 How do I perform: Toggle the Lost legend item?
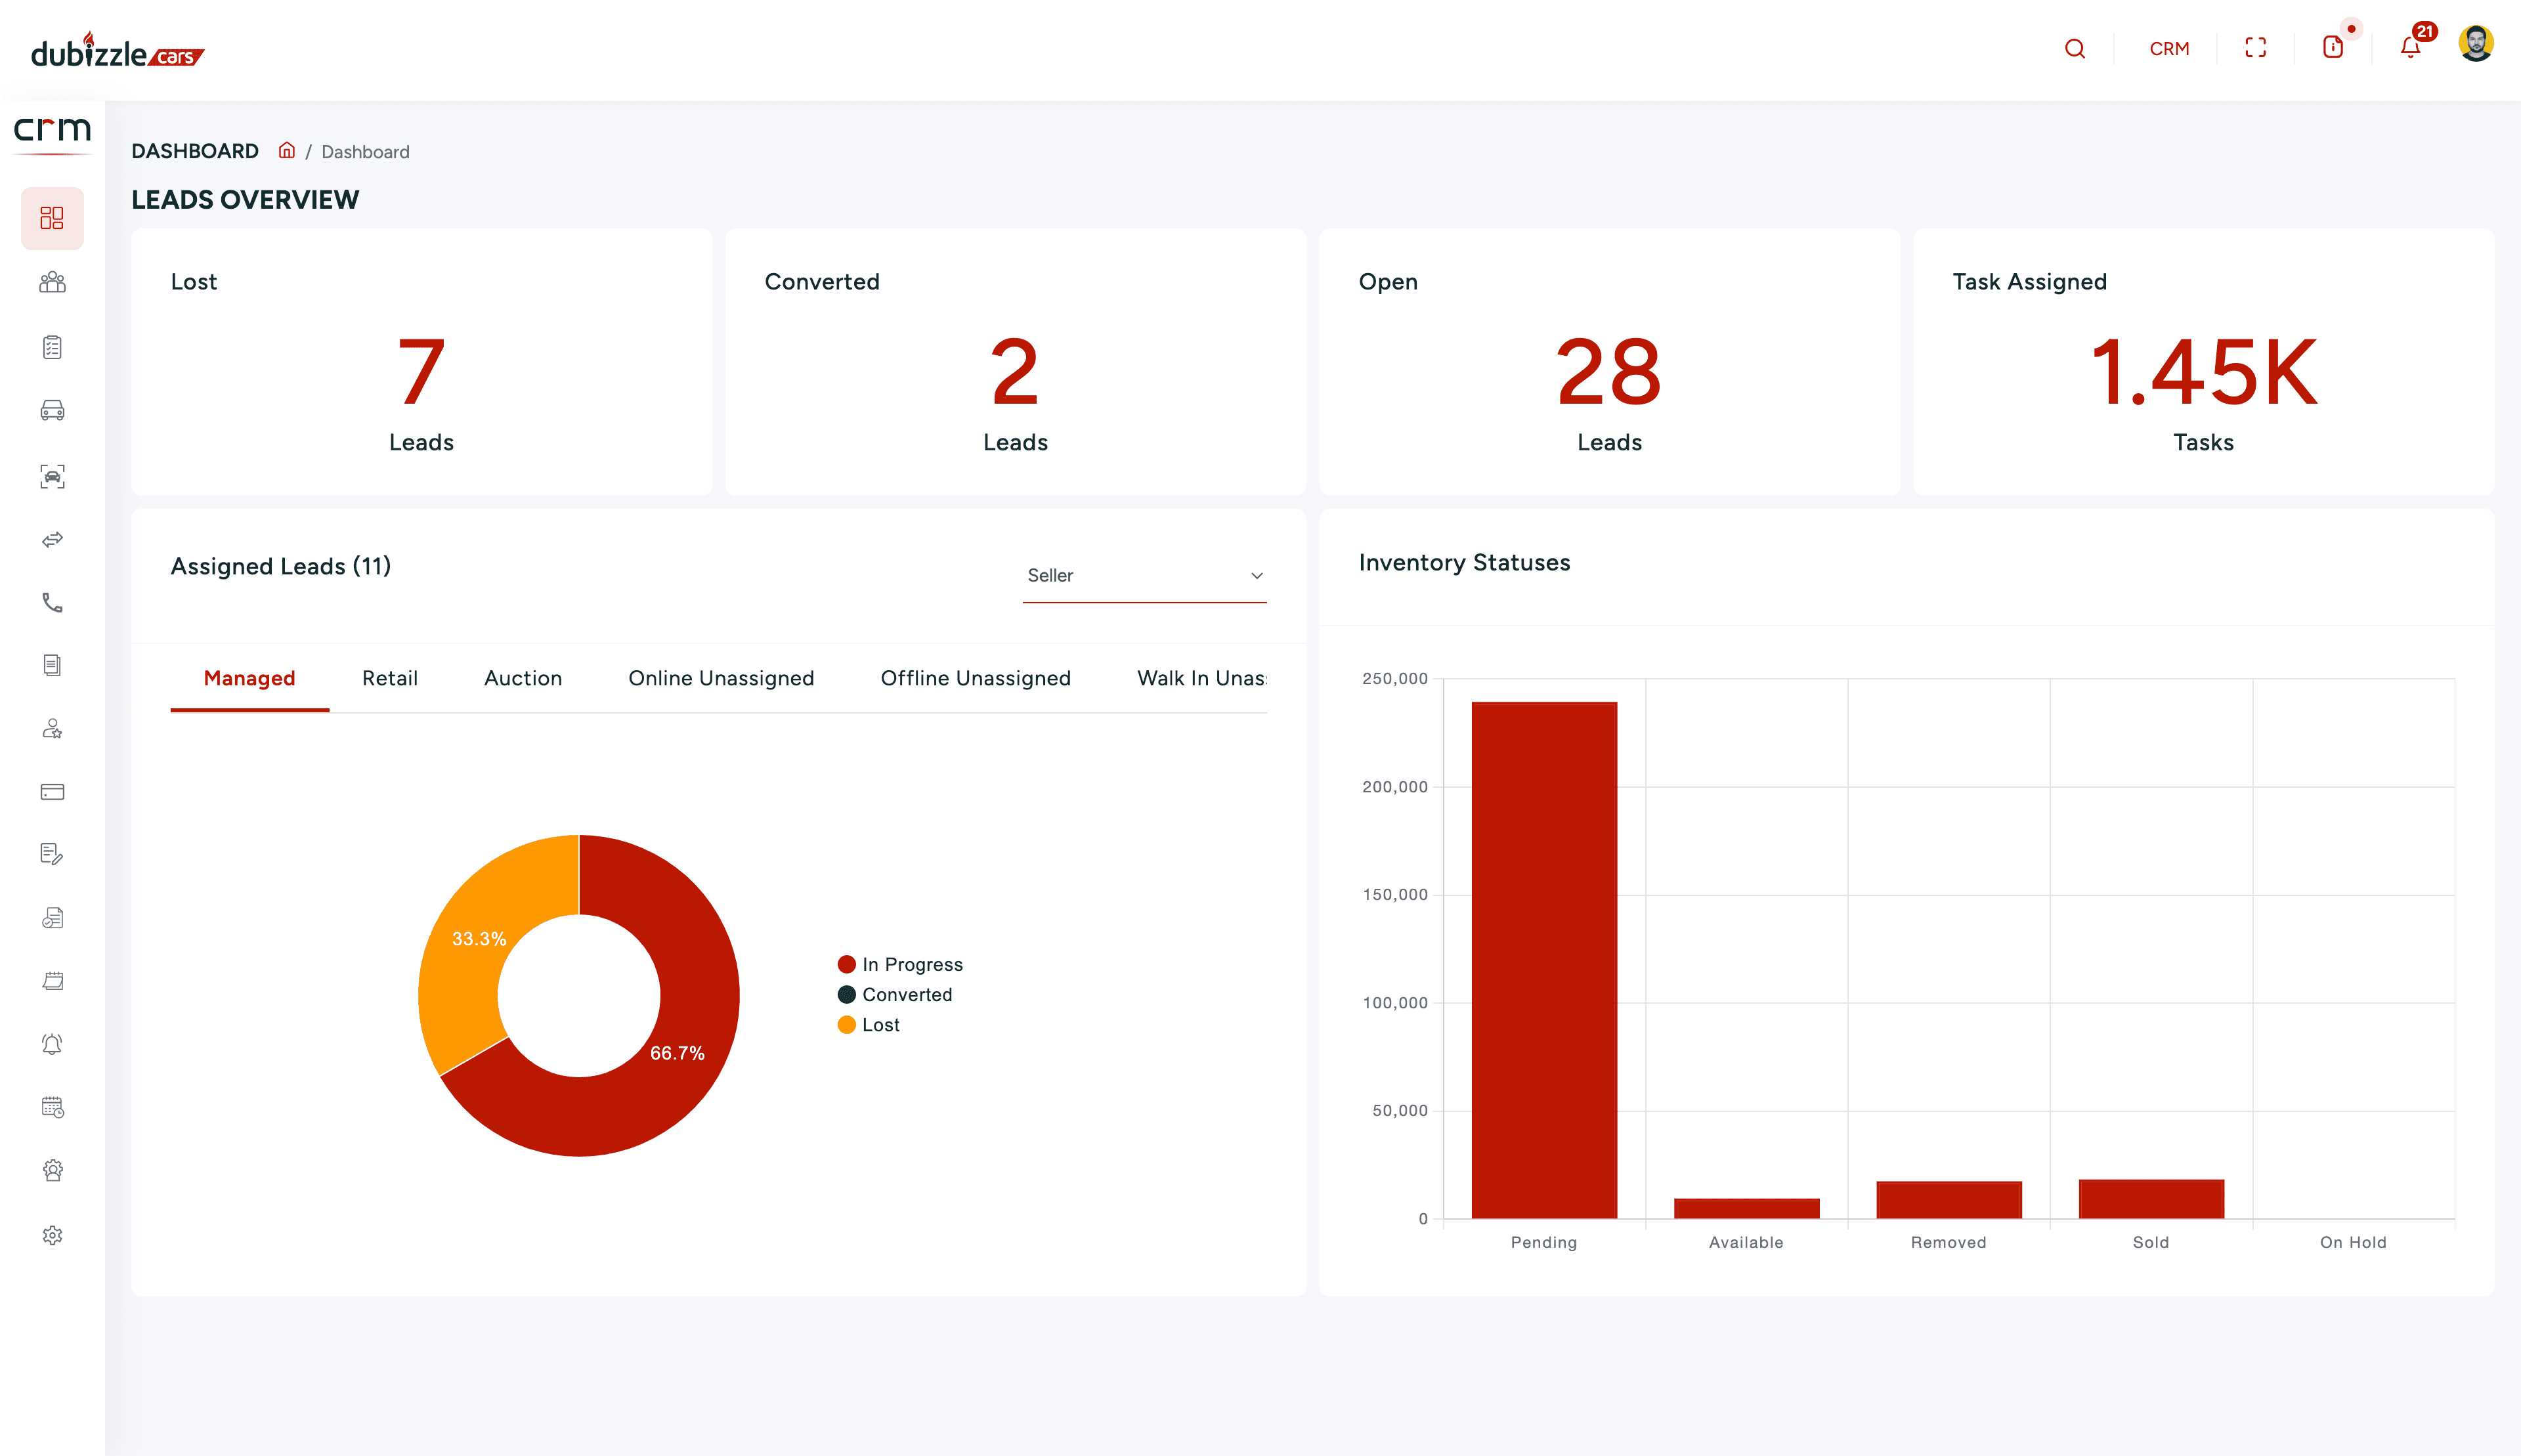click(x=869, y=1024)
